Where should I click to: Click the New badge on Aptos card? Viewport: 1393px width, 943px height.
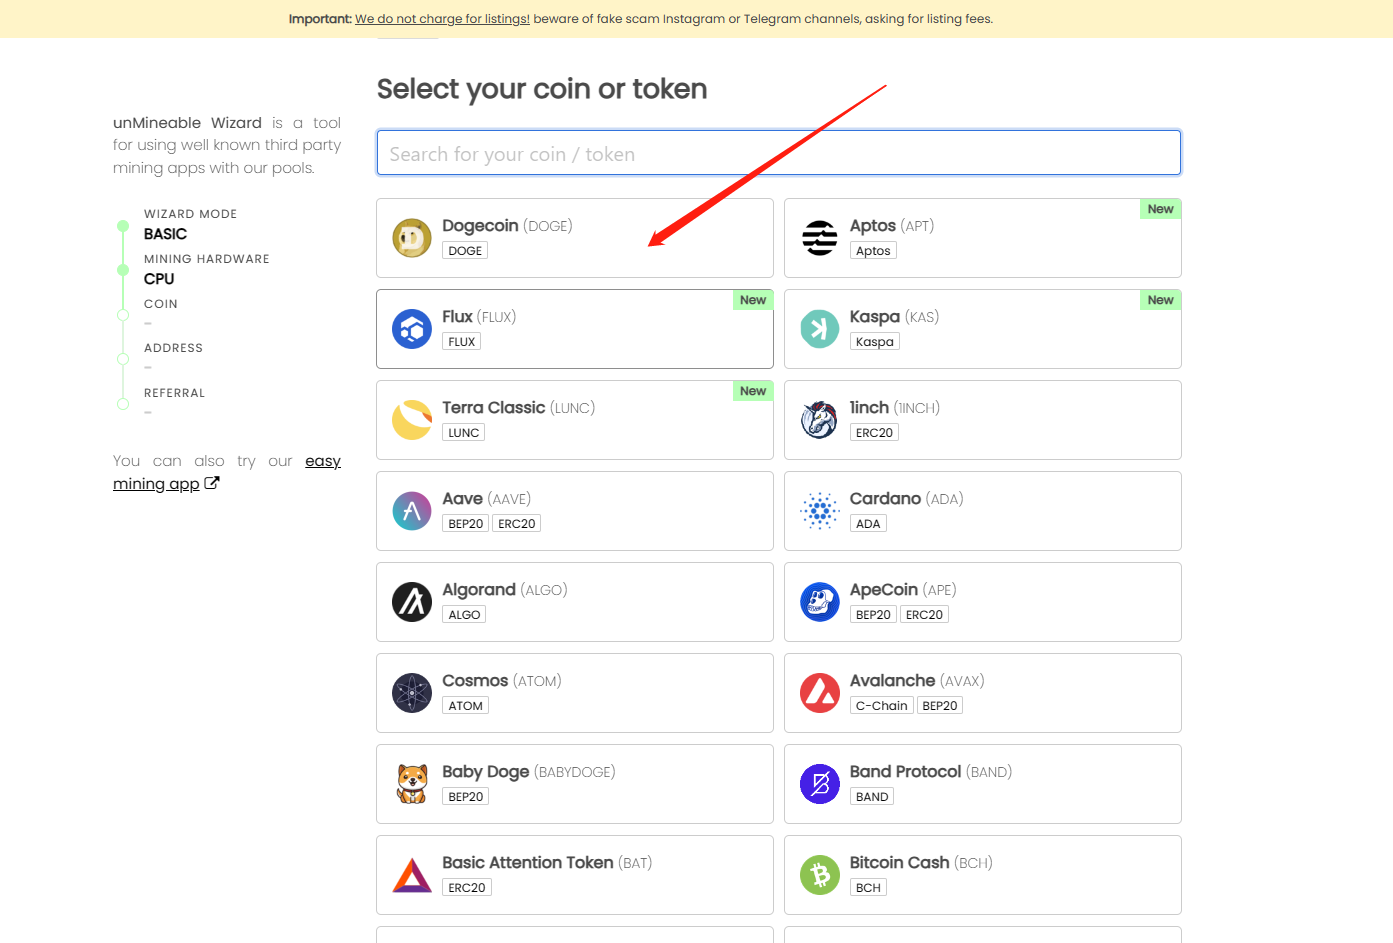click(x=1161, y=209)
